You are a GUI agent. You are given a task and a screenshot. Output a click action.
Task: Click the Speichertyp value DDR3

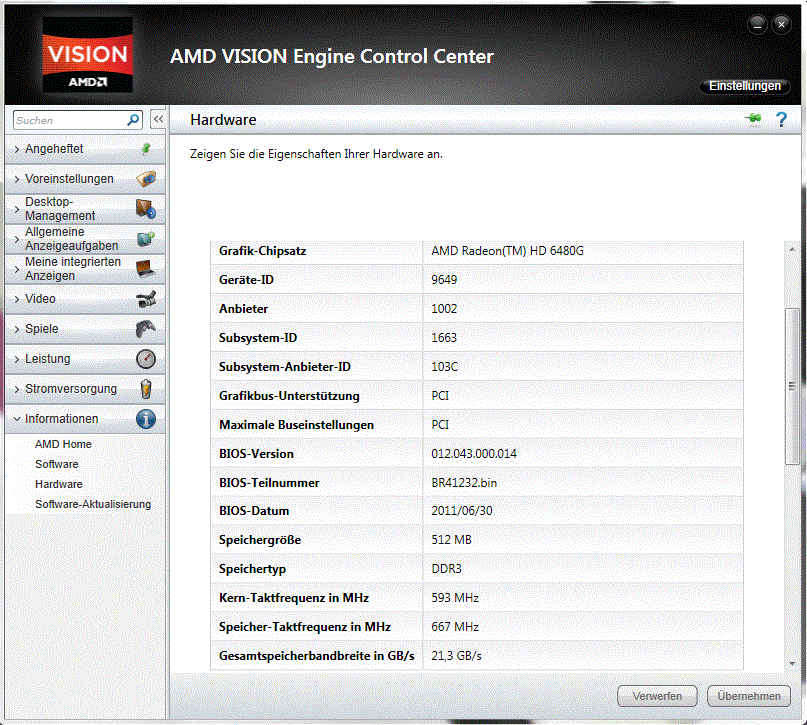tap(446, 569)
